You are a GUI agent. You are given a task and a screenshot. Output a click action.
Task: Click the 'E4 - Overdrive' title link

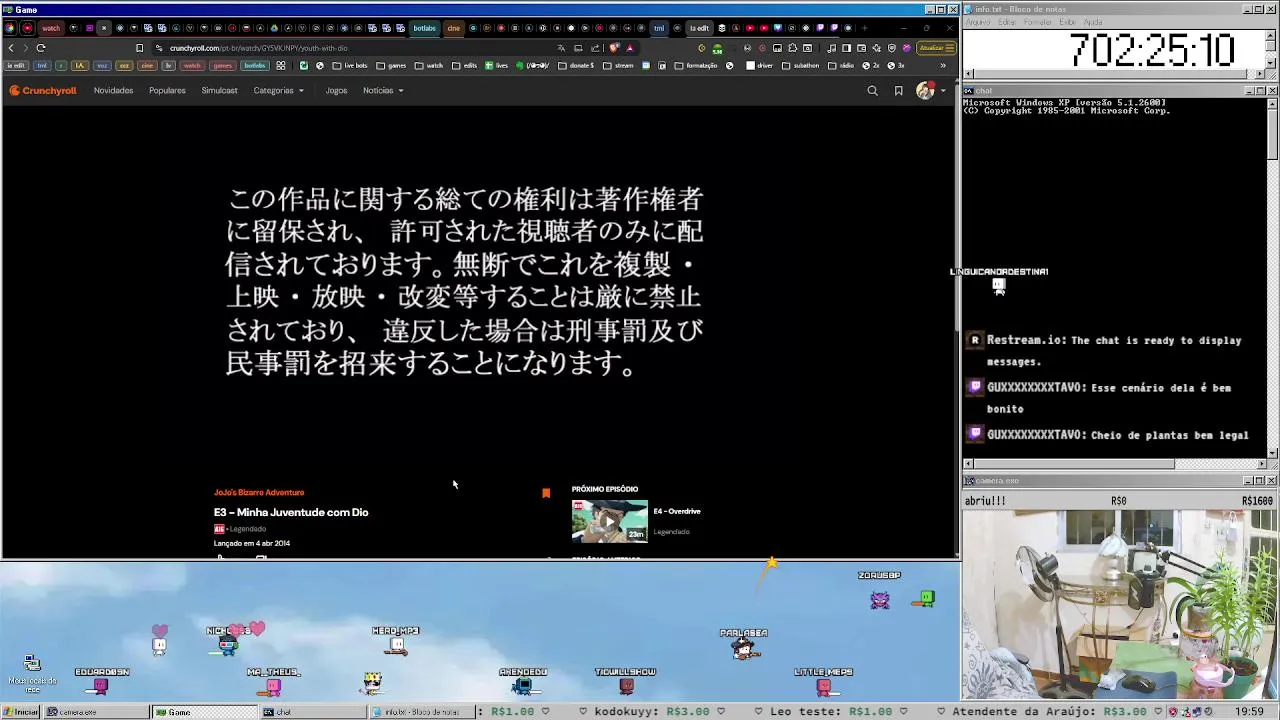(677, 511)
